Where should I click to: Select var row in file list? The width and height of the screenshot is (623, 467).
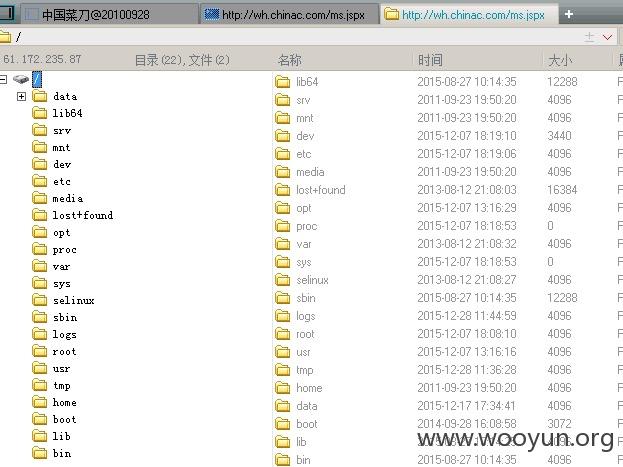pyautogui.click(x=447, y=244)
